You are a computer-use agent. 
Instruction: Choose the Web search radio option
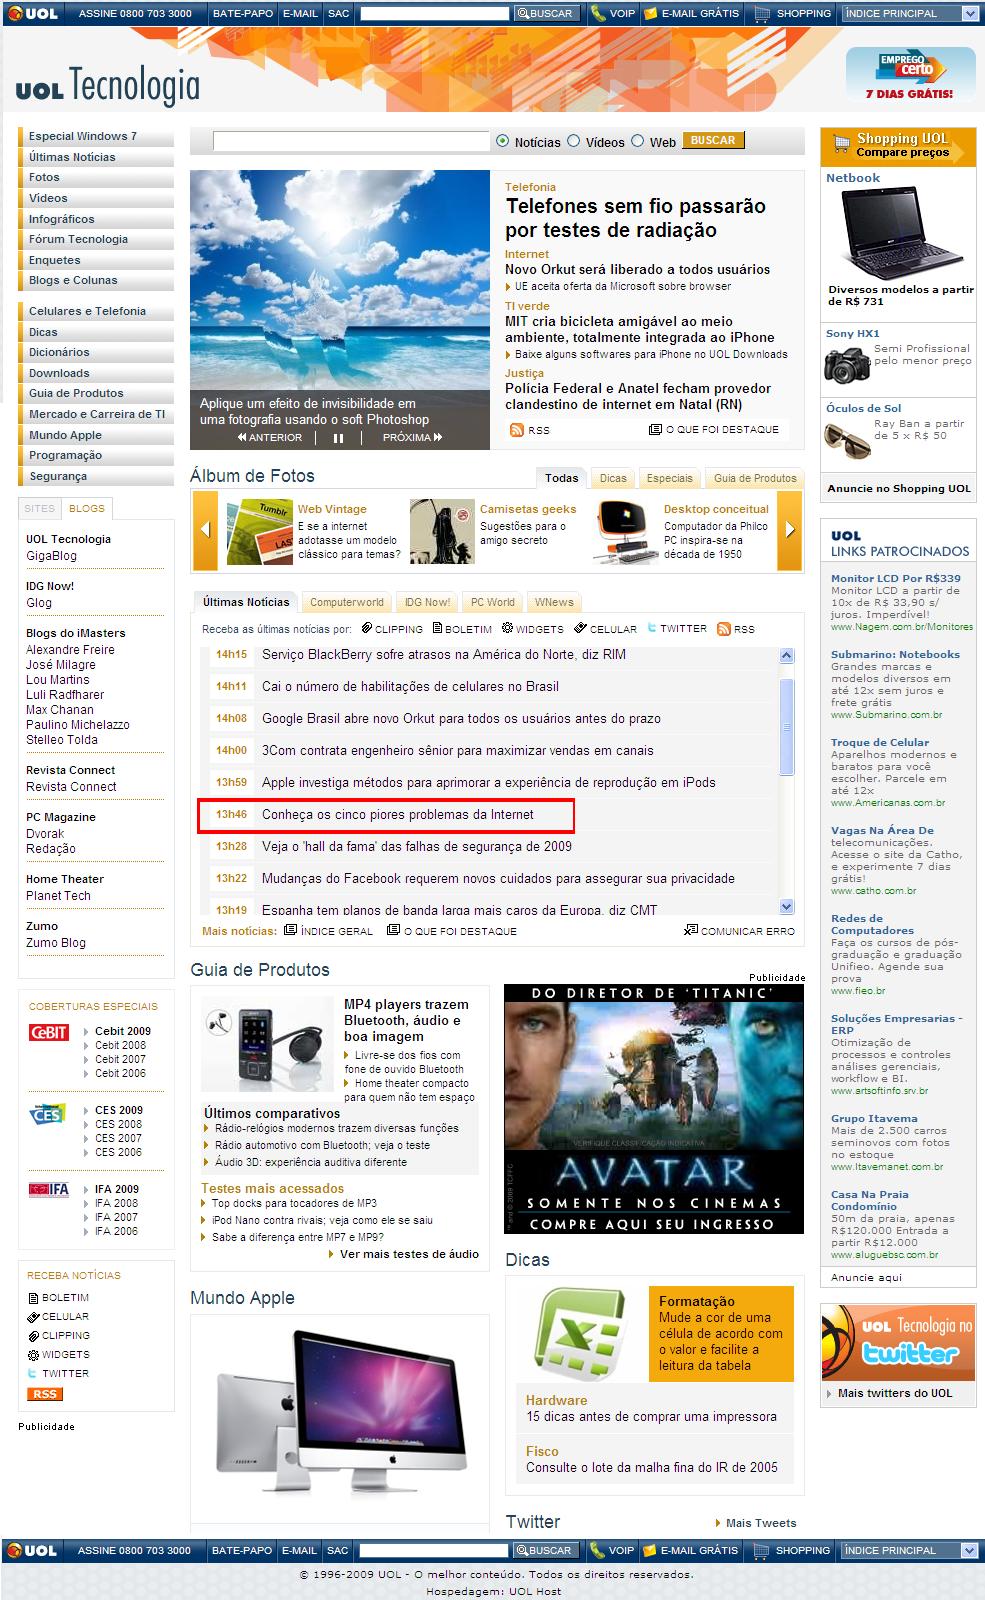(x=637, y=141)
